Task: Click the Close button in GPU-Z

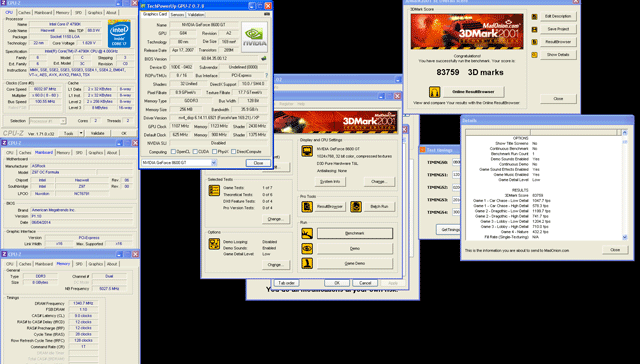Action: pos(258,163)
